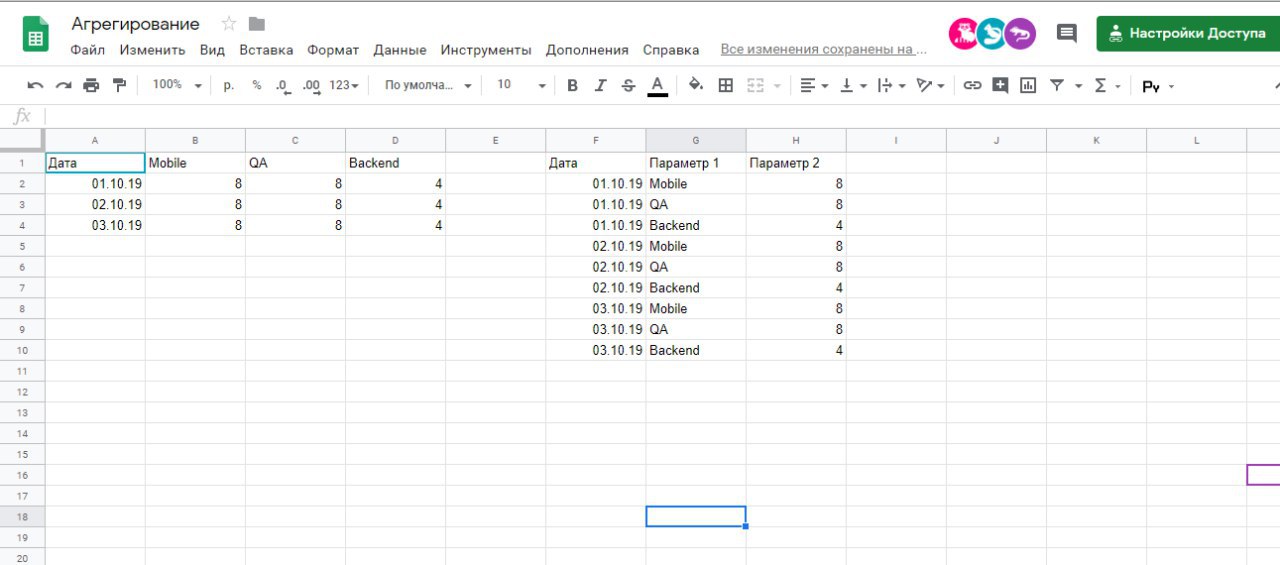
Task: Open more number formats 123 dropdown
Action: [345, 86]
